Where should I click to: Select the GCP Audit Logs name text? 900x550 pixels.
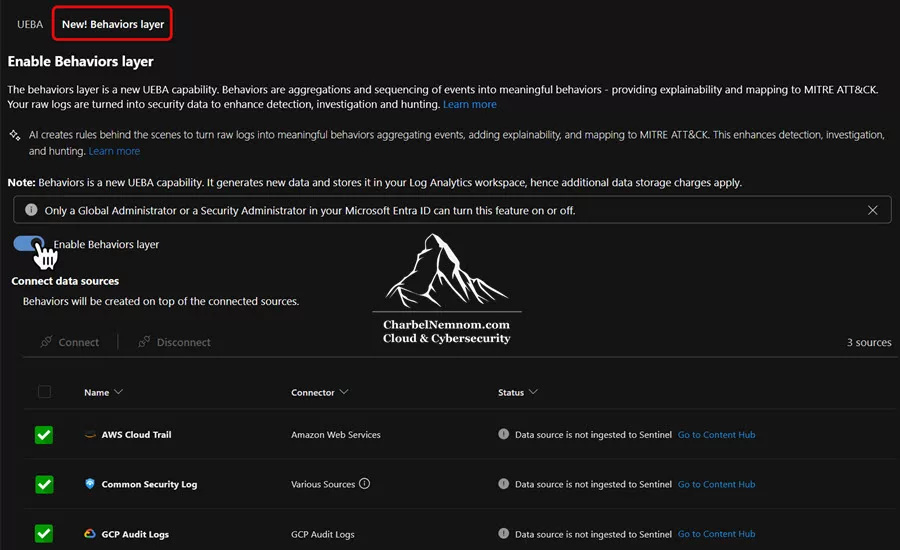pyautogui.click(x=135, y=534)
